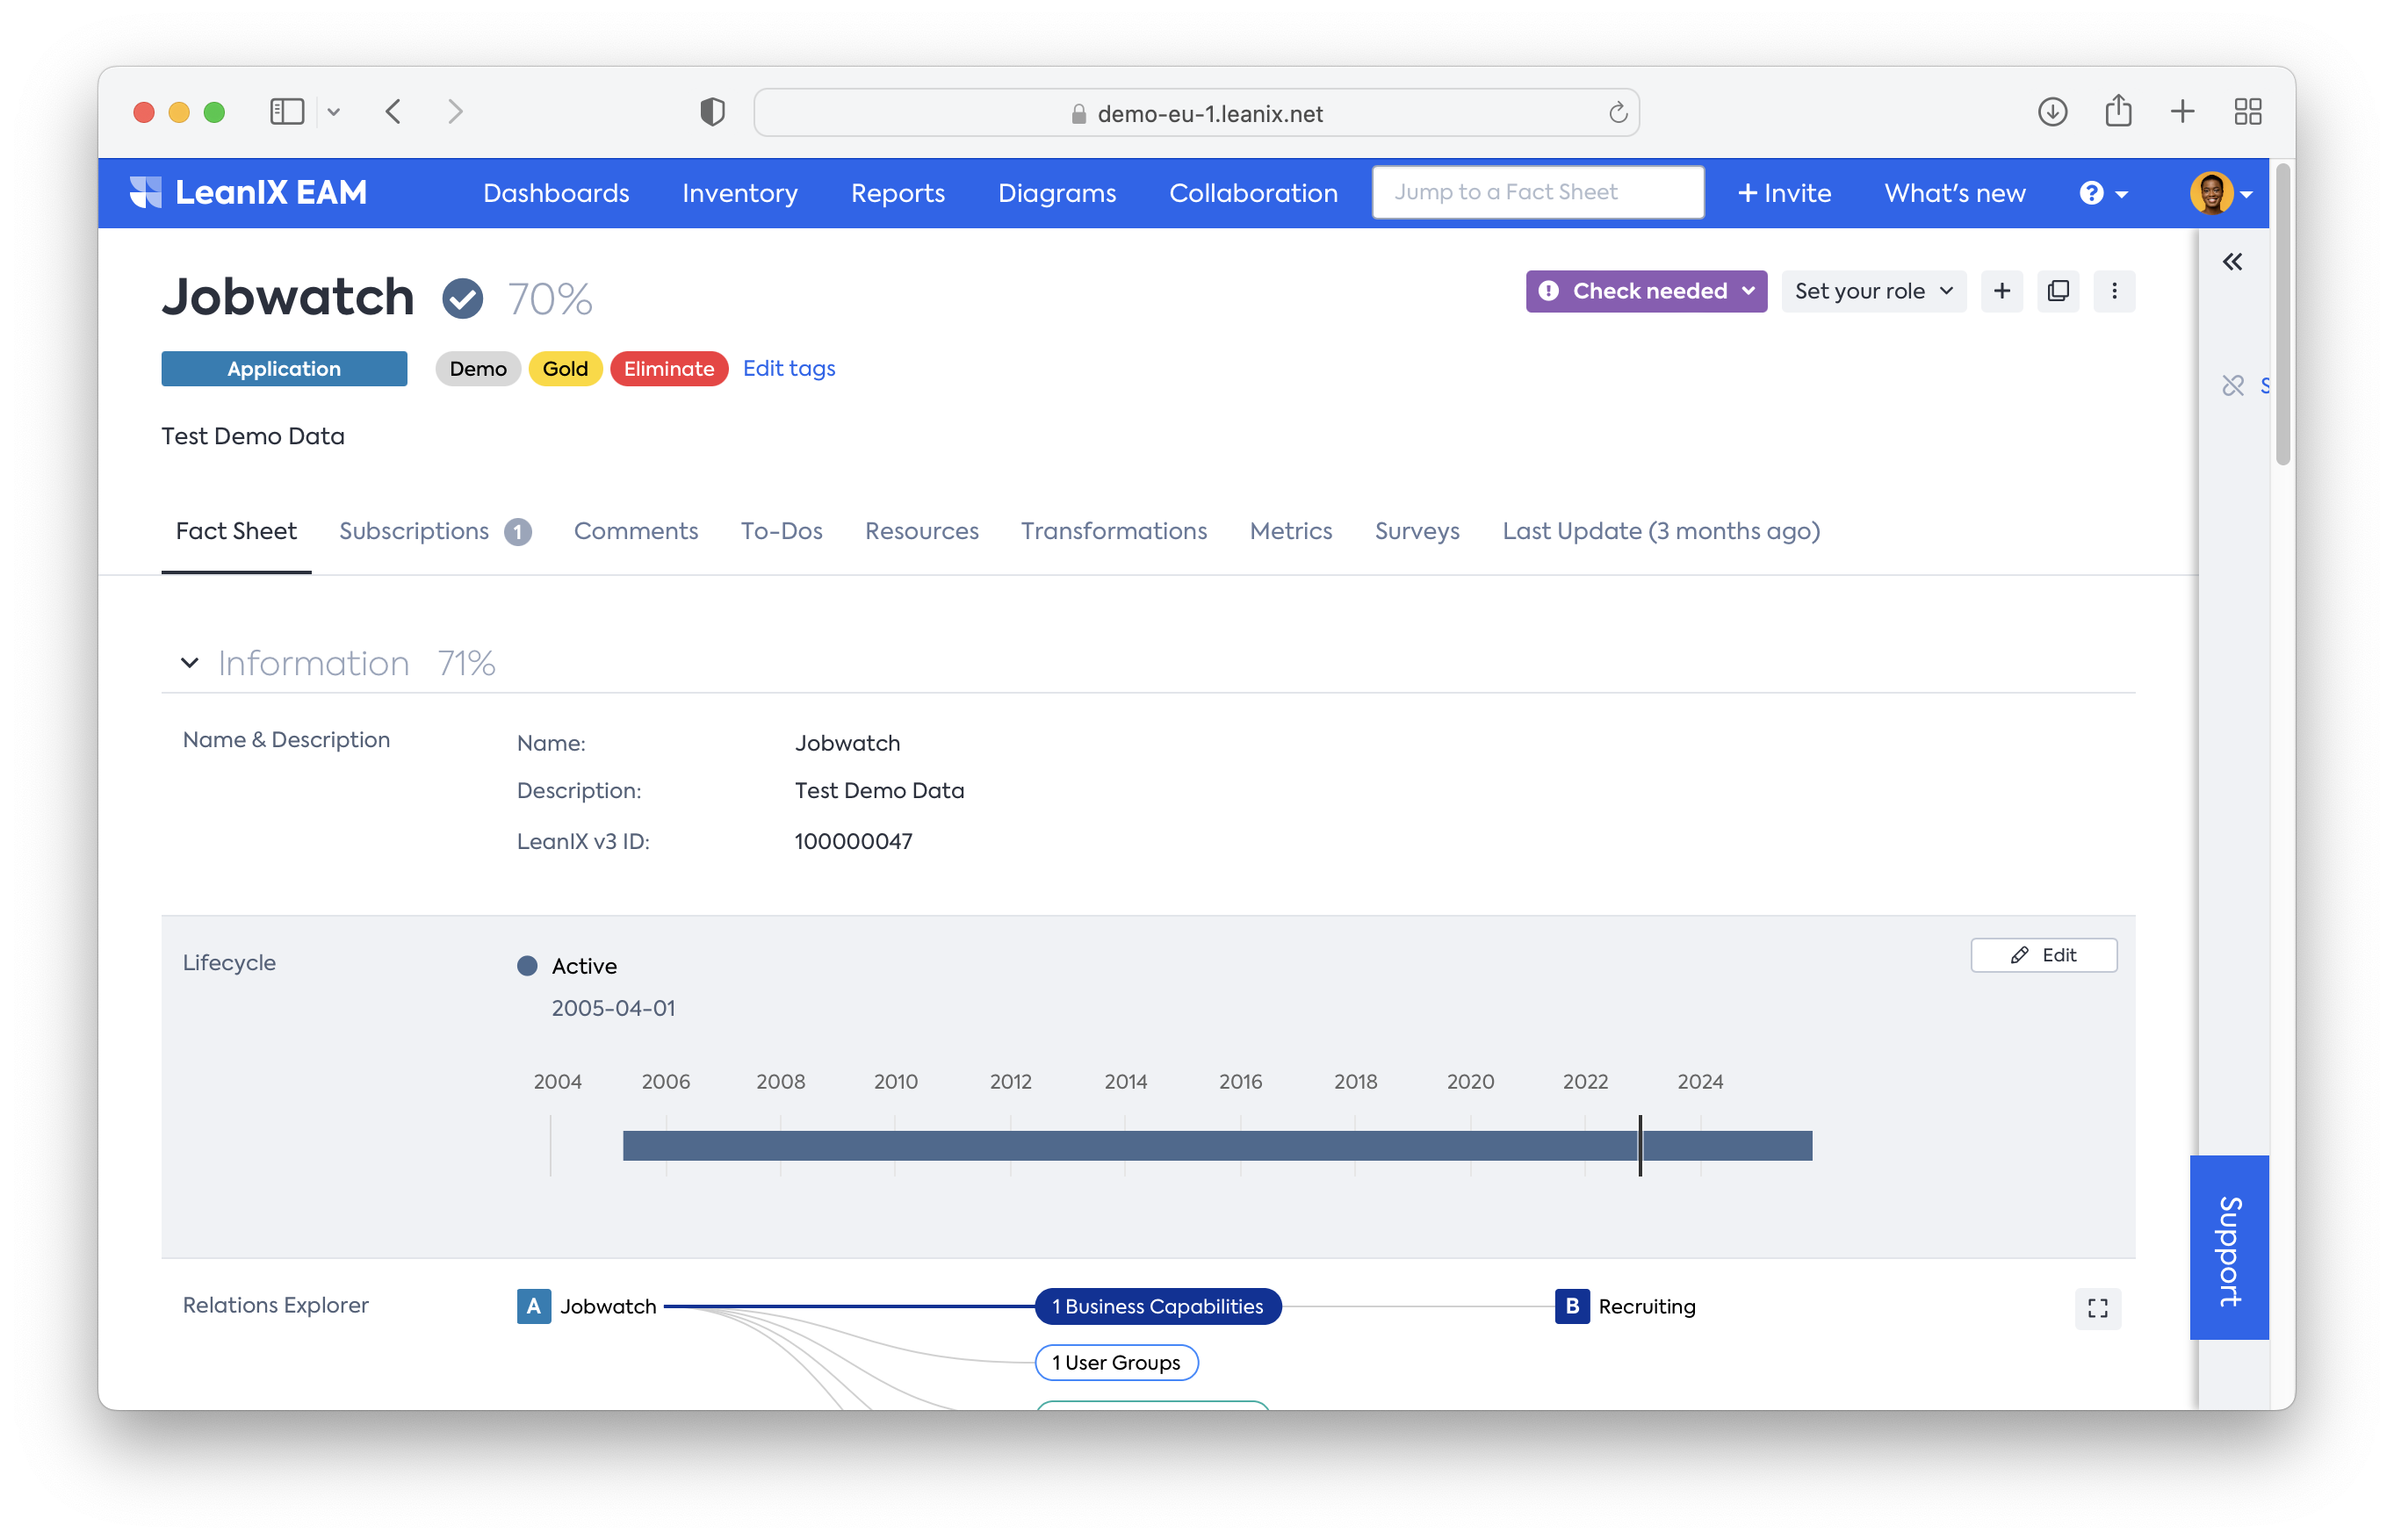Click the Safari privacy shield icon
Image resolution: width=2394 pixels, height=1540 pixels.
pyautogui.click(x=712, y=112)
